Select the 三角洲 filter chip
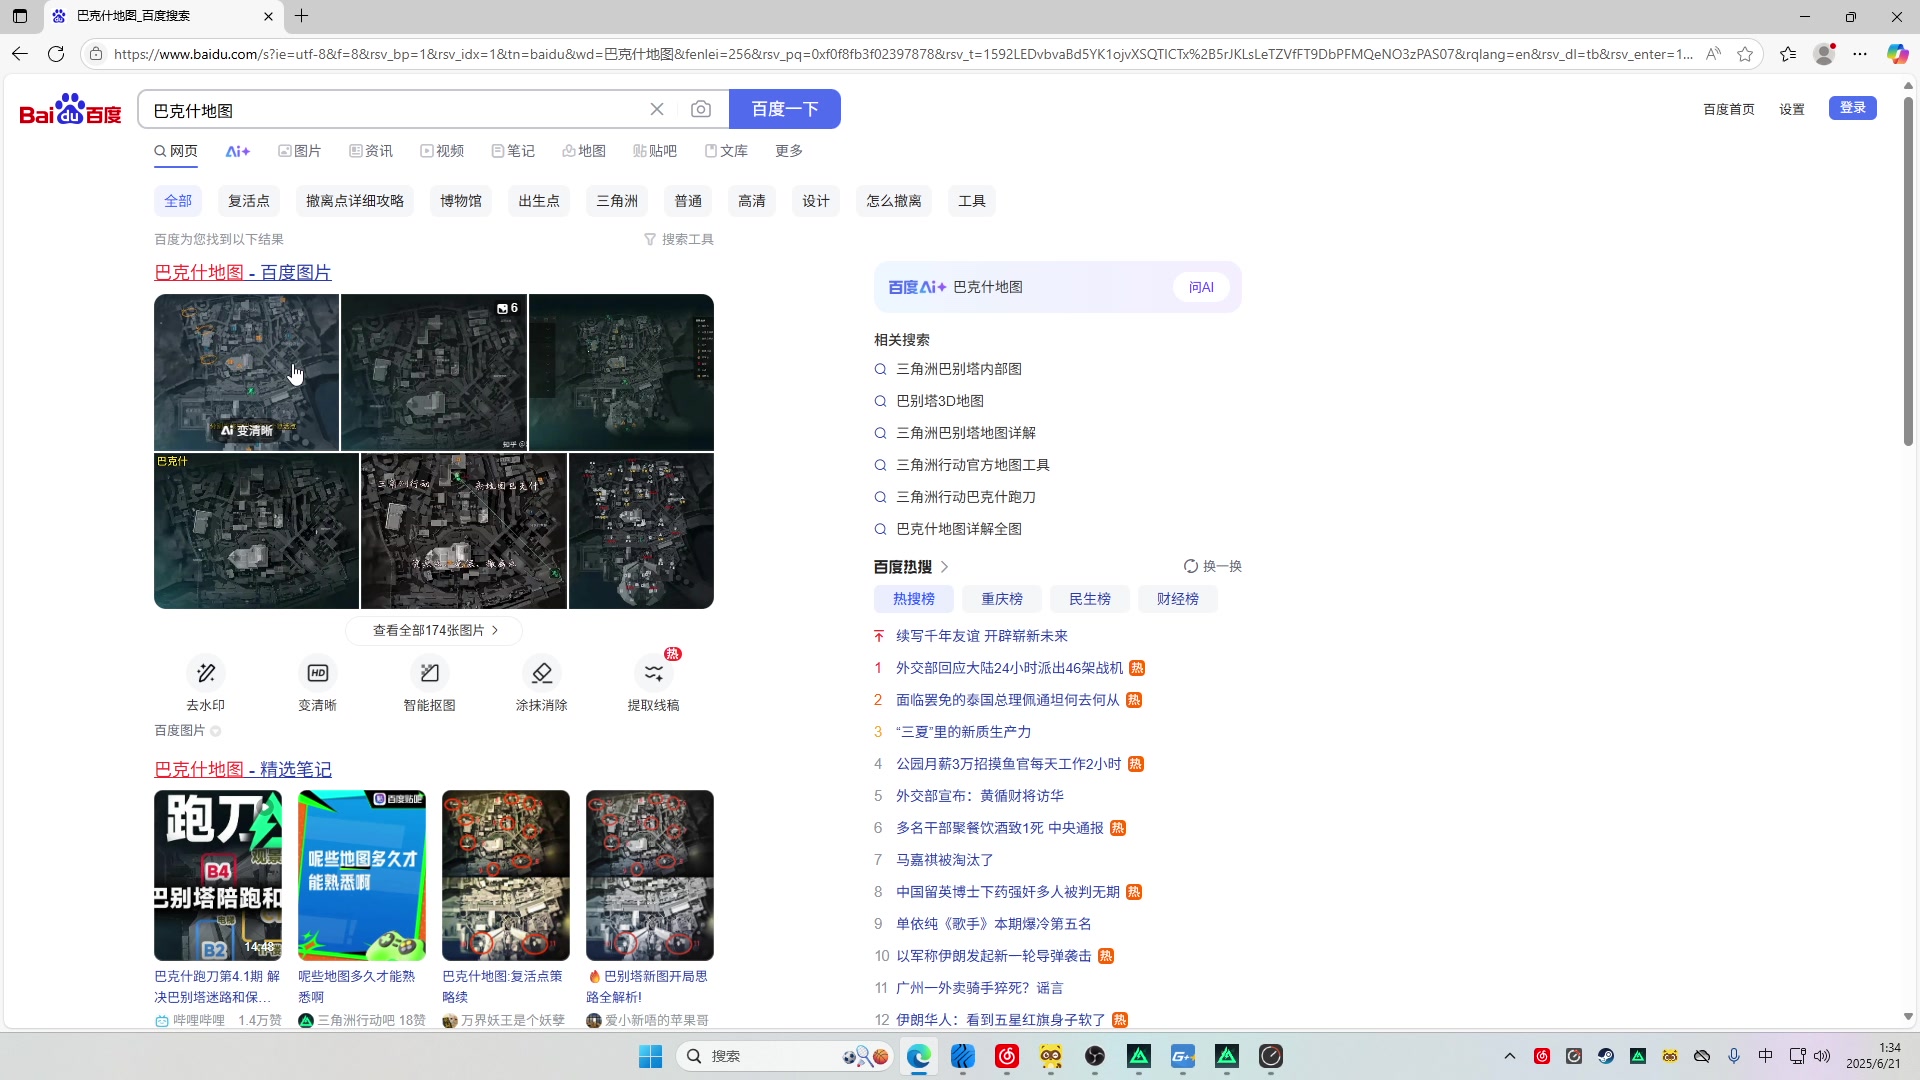 point(617,201)
